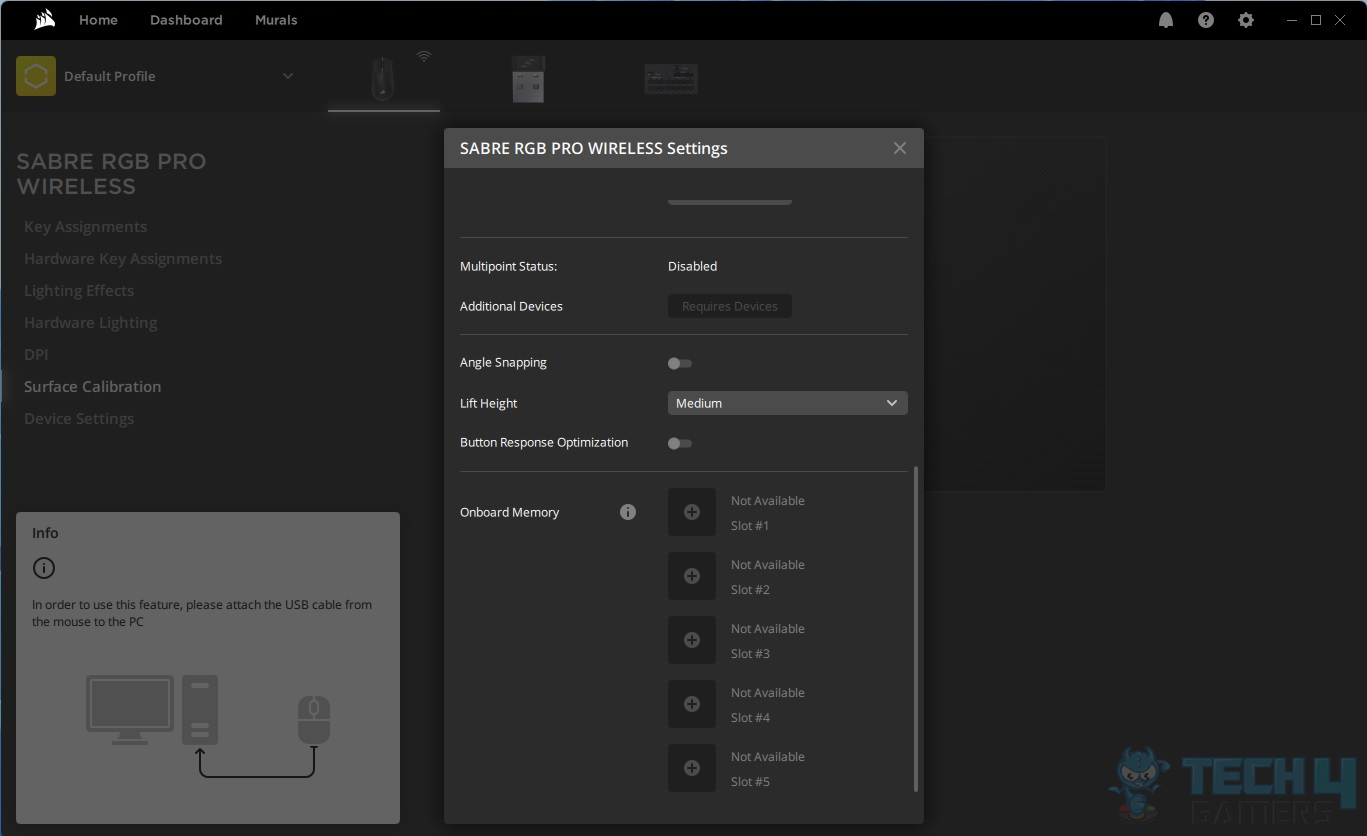Click the Info panel icon

point(44,568)
